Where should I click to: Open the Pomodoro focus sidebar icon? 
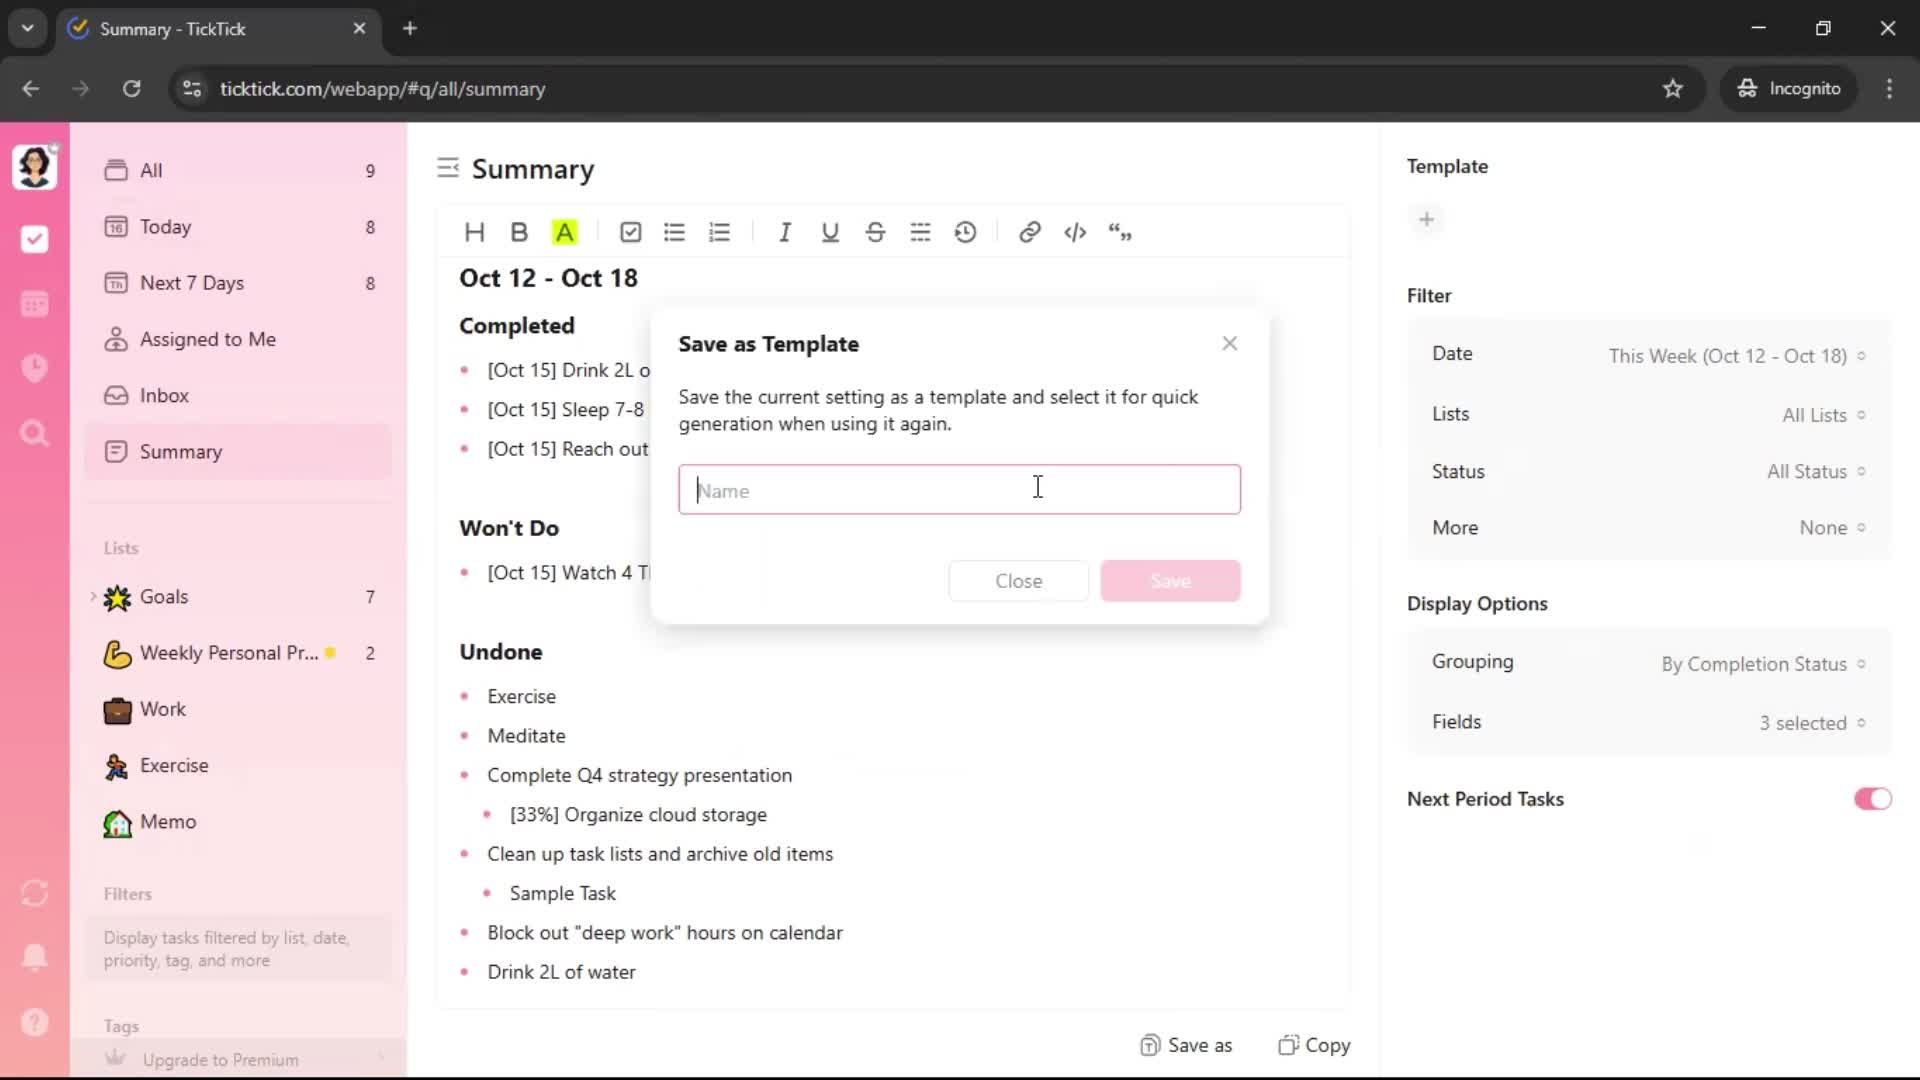[35, 368]
